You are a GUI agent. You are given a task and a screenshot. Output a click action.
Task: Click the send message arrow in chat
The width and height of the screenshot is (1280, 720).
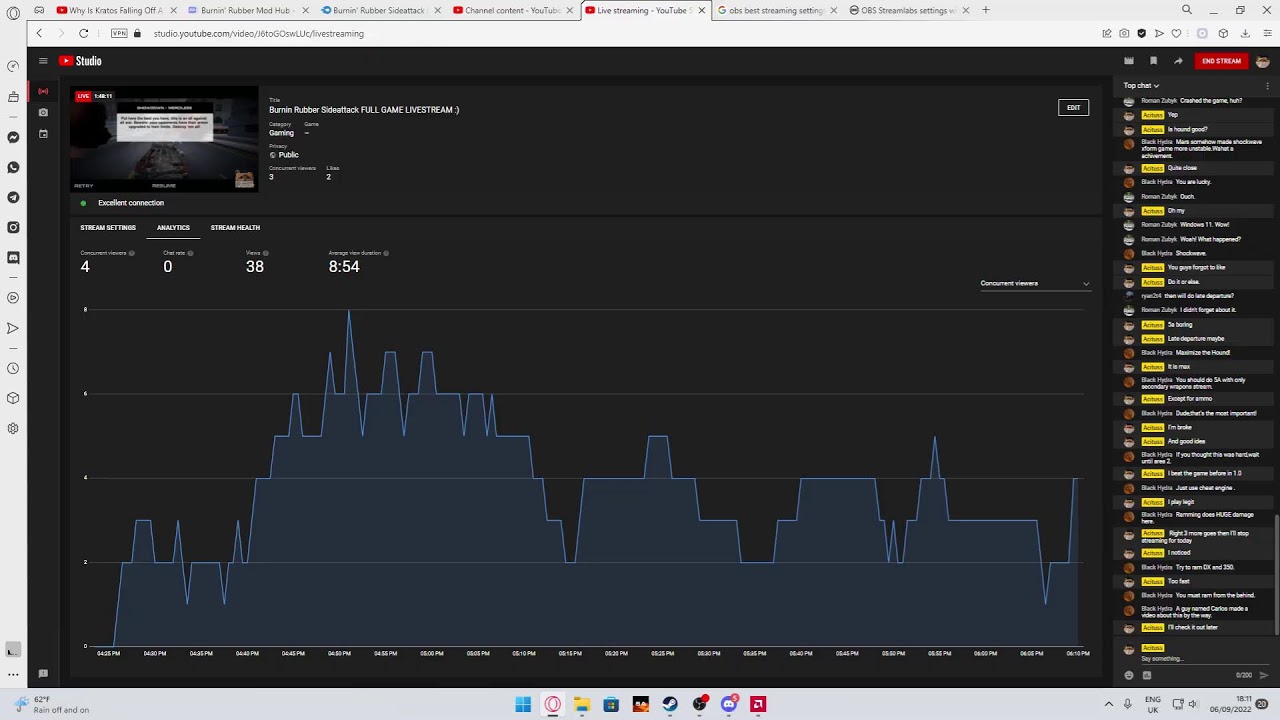click(x=1263, y=675)
